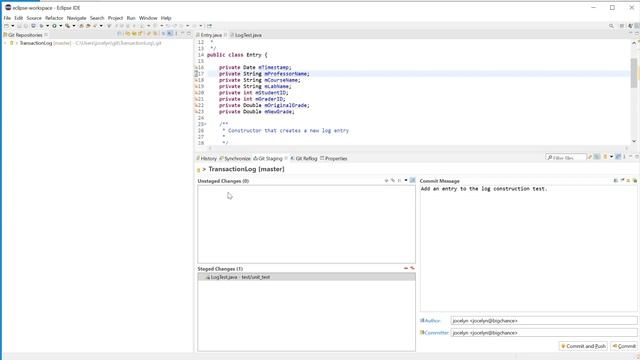Click Remove all files from index icon
The image size is (640, 360).
pyautogui.click(x=412, y=268)
